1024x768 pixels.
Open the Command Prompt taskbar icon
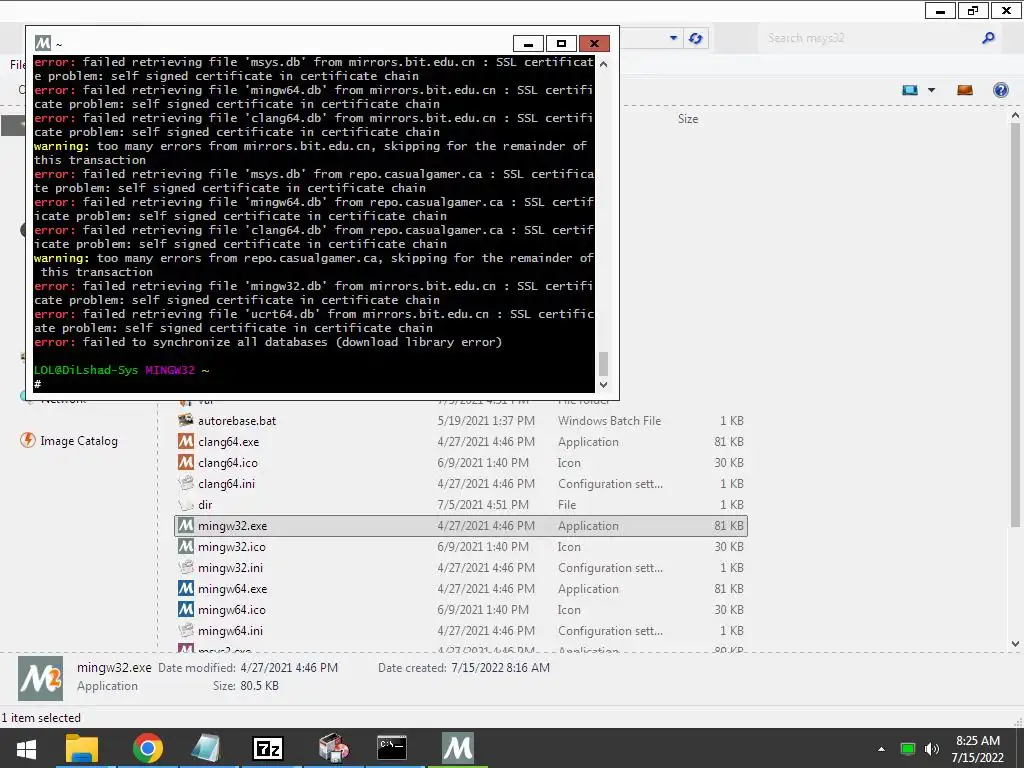(392, 748)
